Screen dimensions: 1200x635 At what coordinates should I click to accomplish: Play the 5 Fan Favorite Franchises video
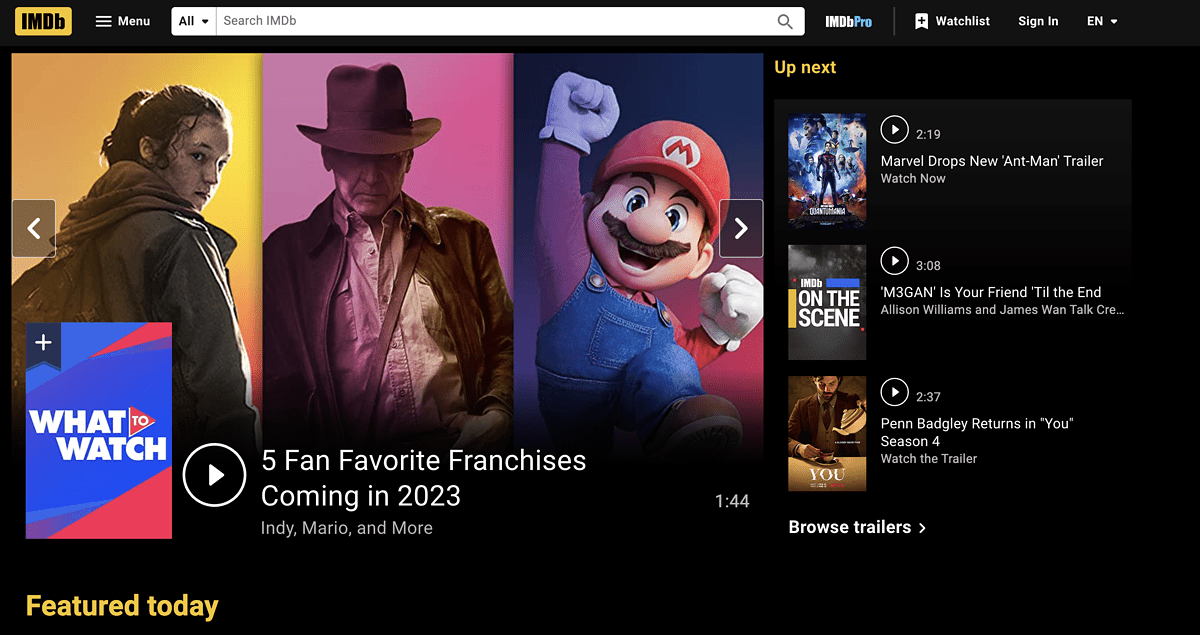214,475
